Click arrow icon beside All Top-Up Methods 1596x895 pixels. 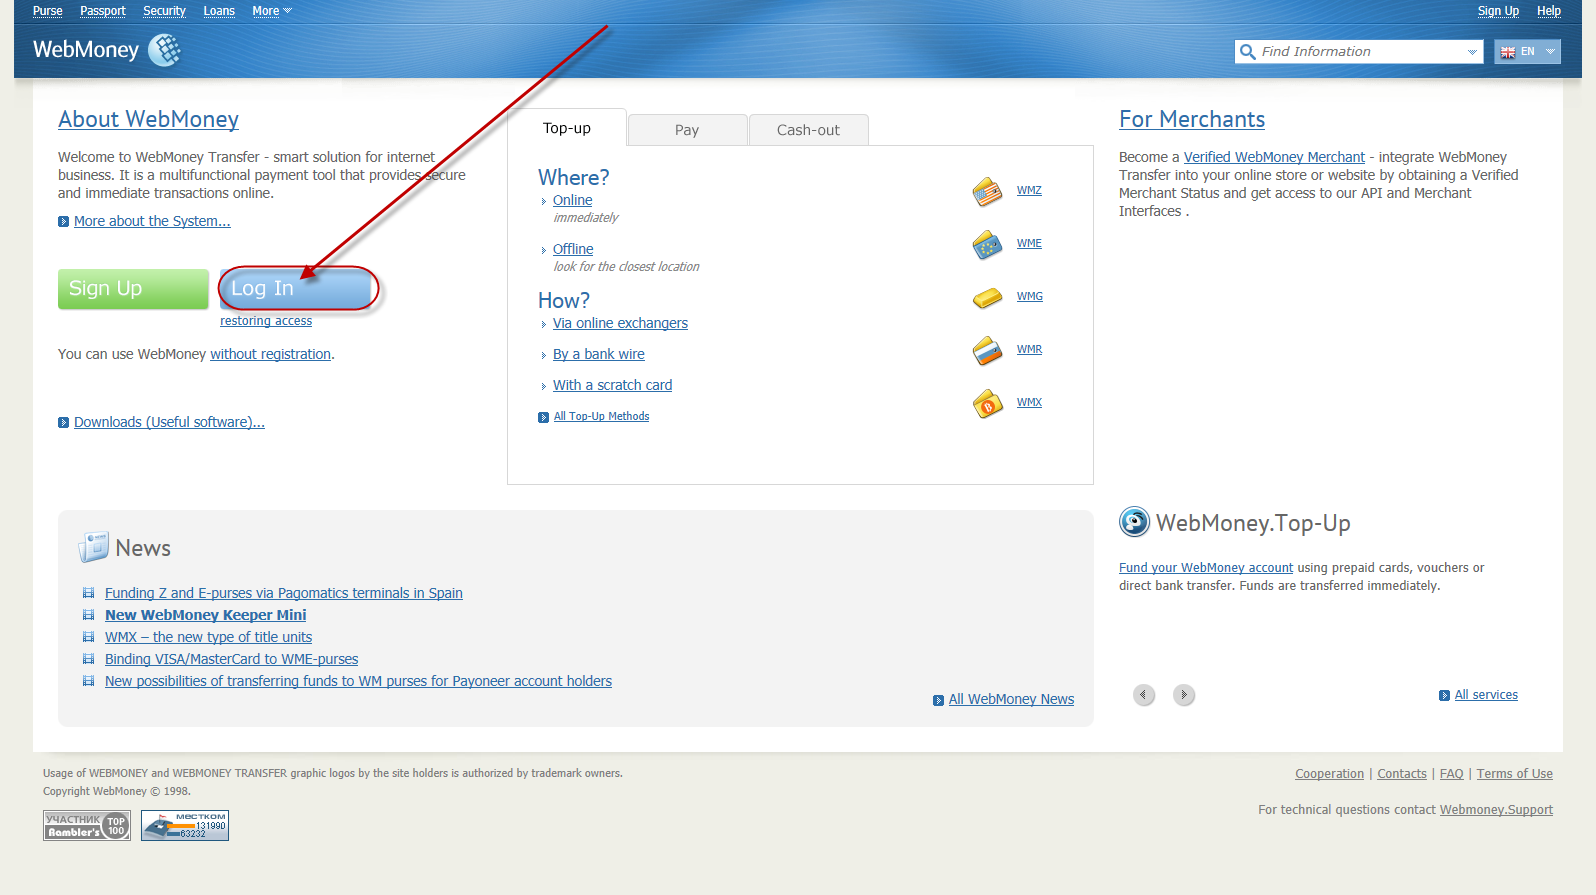coord(543,417)
